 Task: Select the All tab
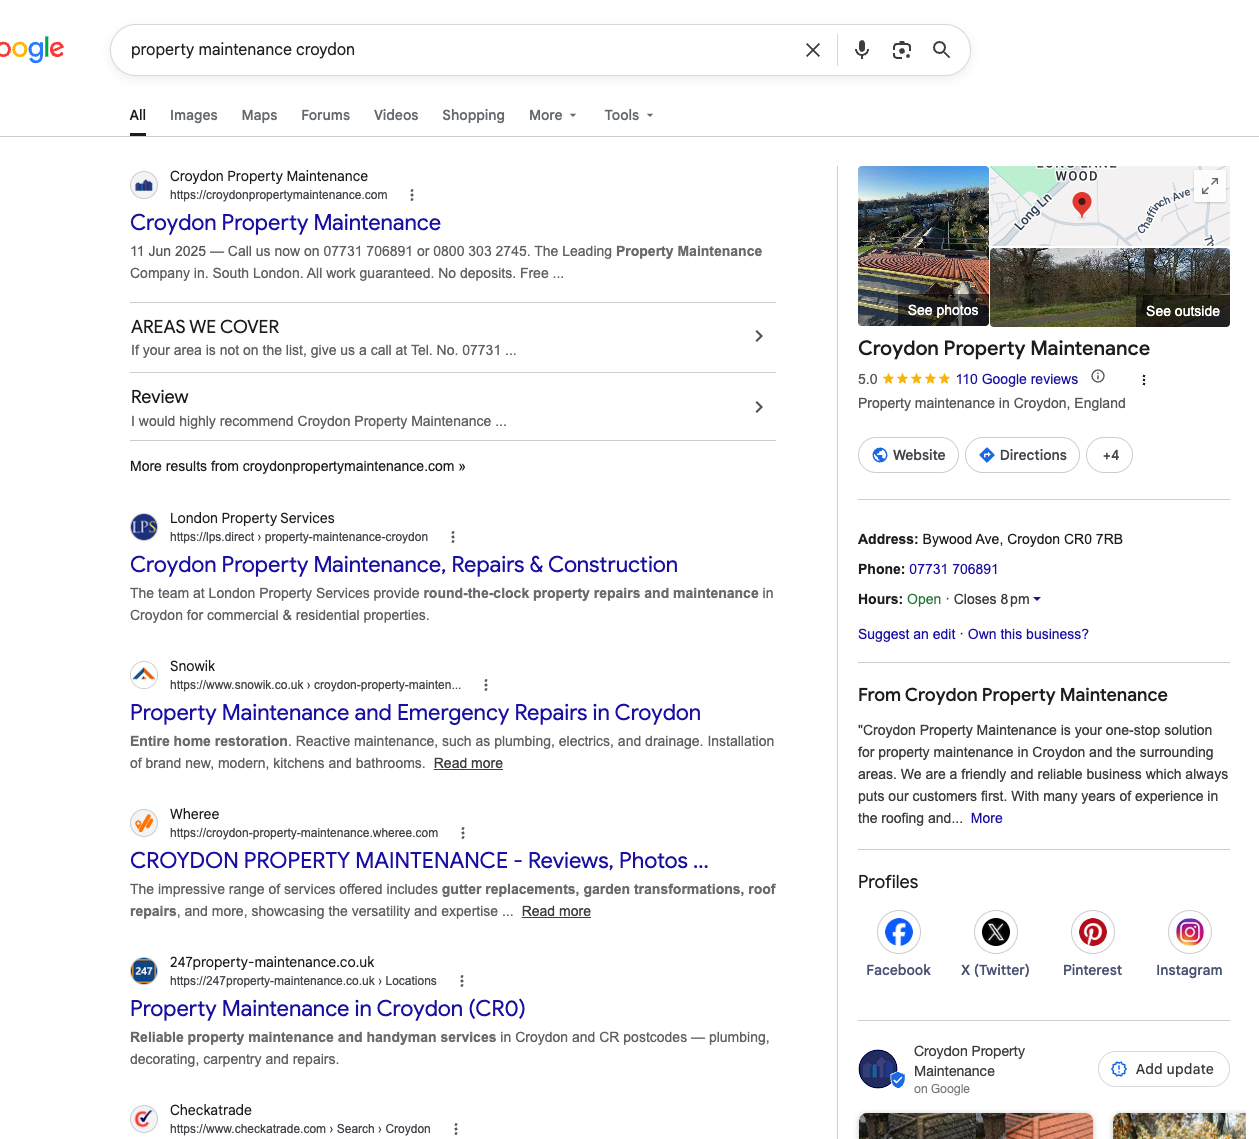(138, 115)
